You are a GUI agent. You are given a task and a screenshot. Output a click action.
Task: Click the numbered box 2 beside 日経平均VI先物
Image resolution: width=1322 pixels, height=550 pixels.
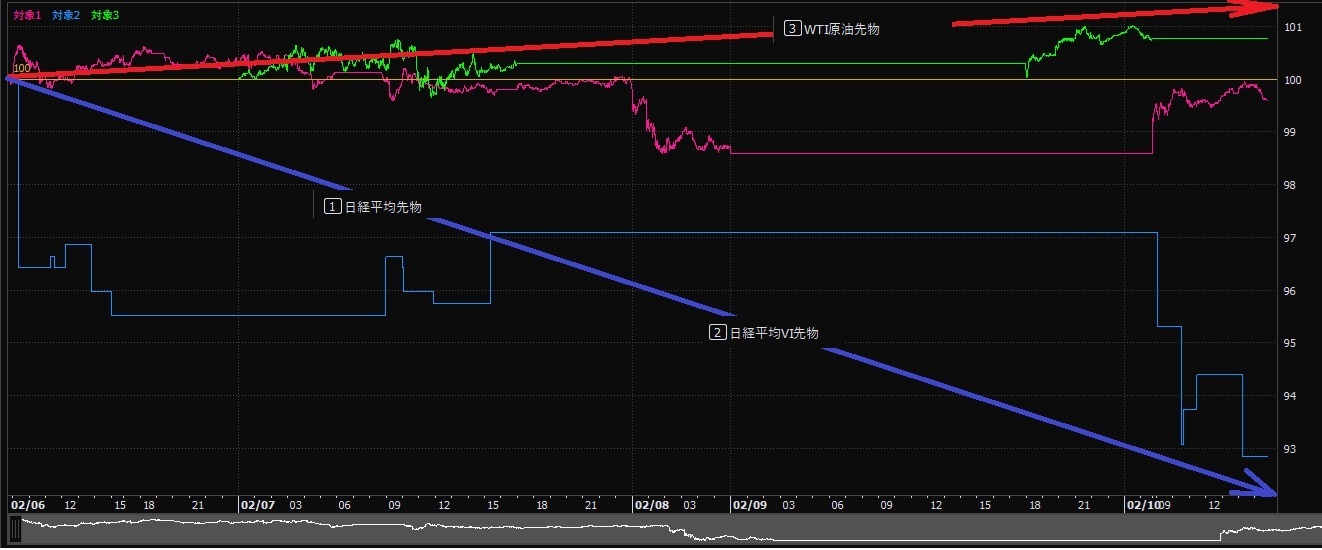click(x=718, y=333)
